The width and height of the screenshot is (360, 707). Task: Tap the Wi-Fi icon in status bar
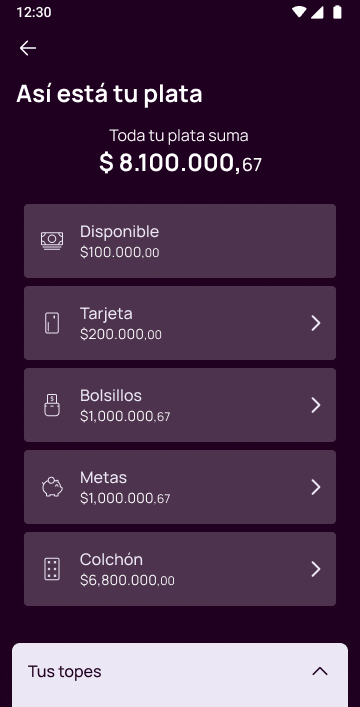[x=298, y=12]
